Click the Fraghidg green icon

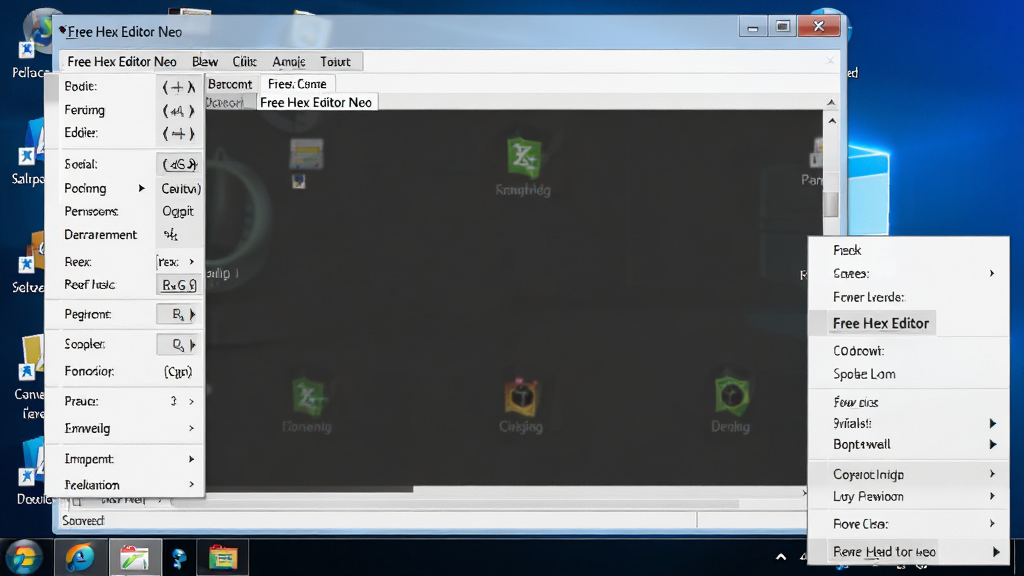tap(524, 157)
